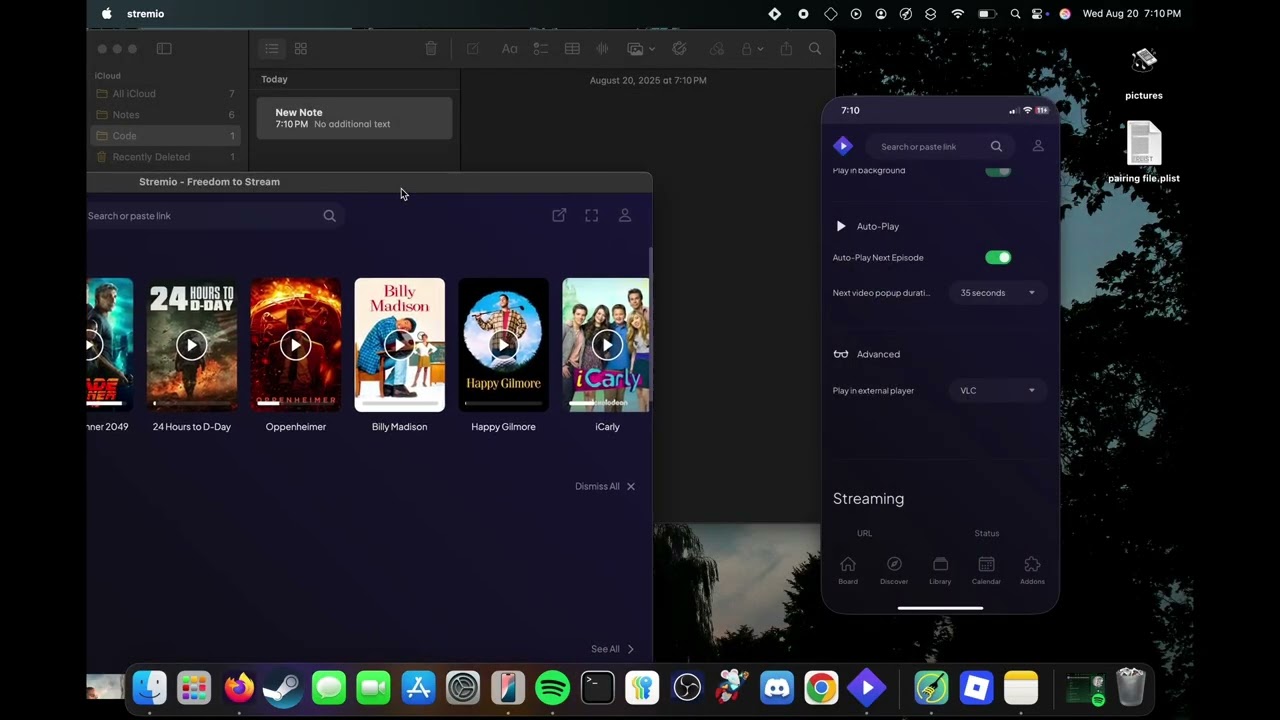The height and width of the screenshot is (720, 1280).
Task: Toggle the Notes sidebar icon
Action: click(x=164, y=48)
